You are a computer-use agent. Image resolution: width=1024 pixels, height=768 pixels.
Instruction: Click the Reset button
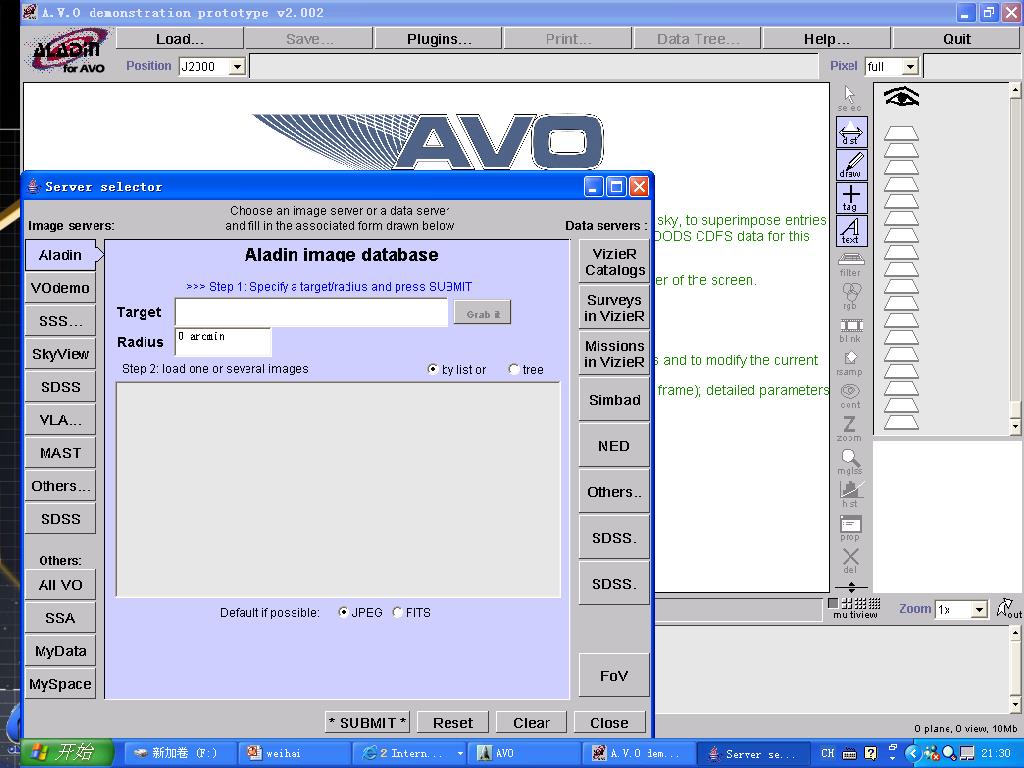coord(453,722)
